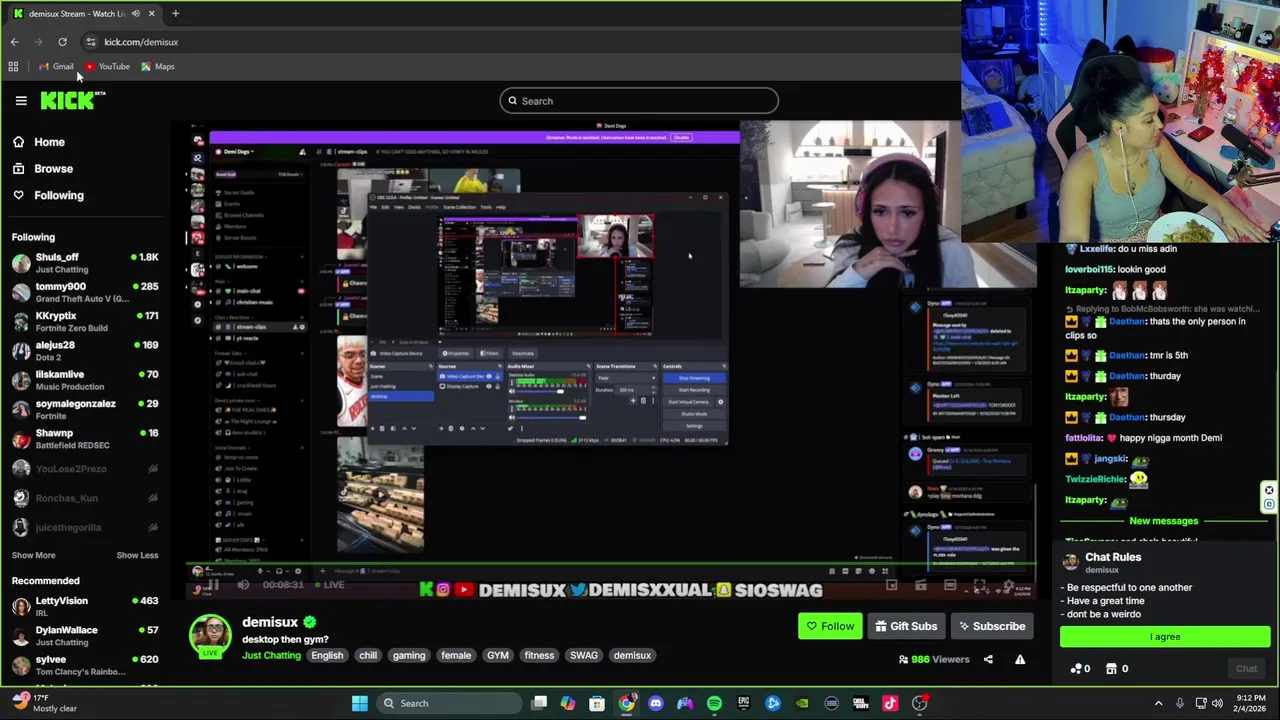This screenshot has width=1280, height=720.
Task: Select the SWAG tag
Action: (584, 656)
